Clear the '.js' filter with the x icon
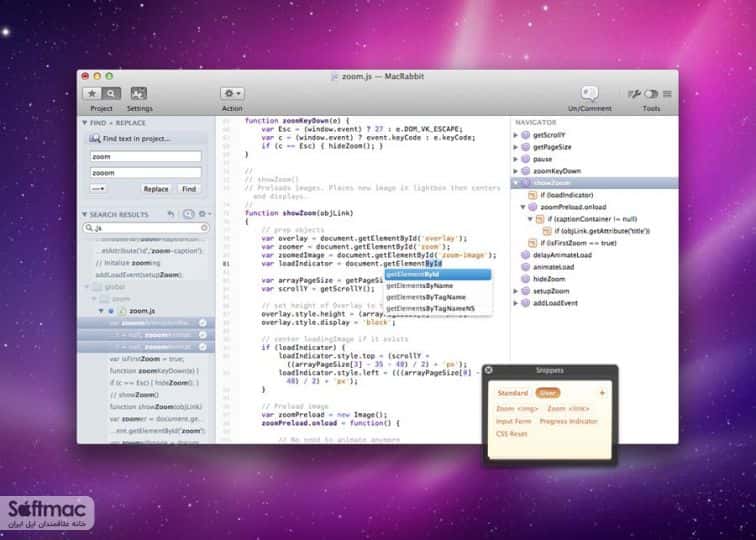 pyautogui.click(x=204, y=228)
